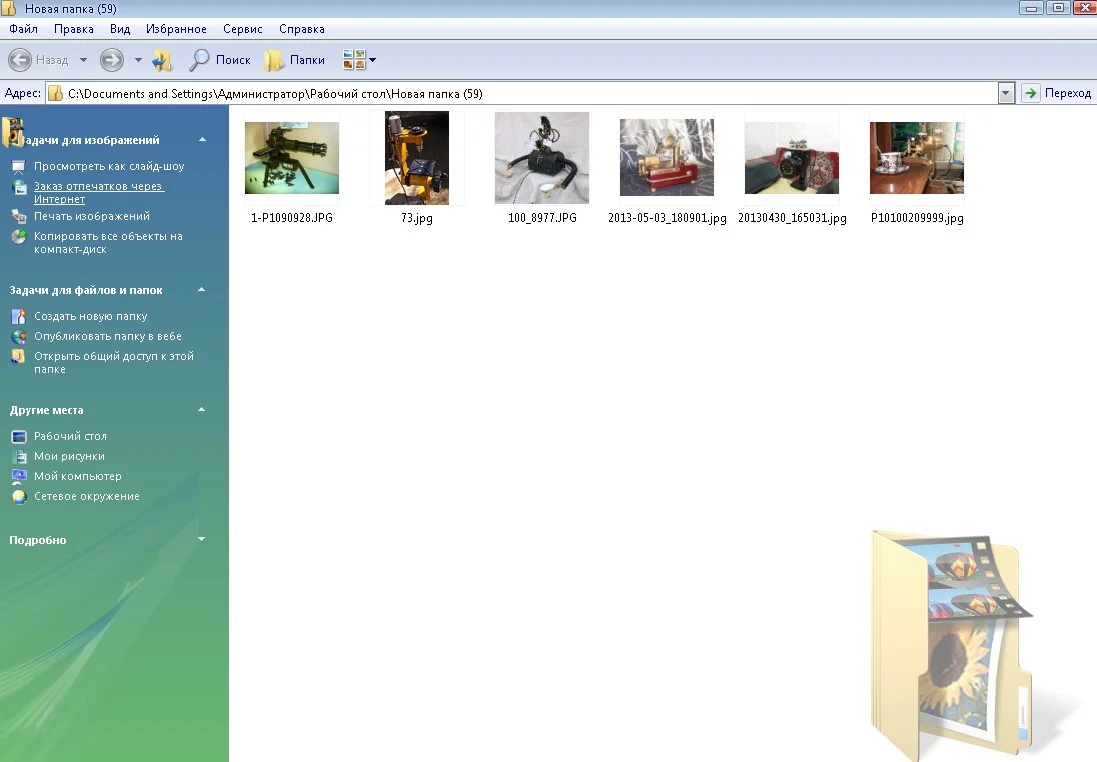Collapse the Другие места panel
The width and height of the screenshot is (1097, 762).
pos(201,409)
